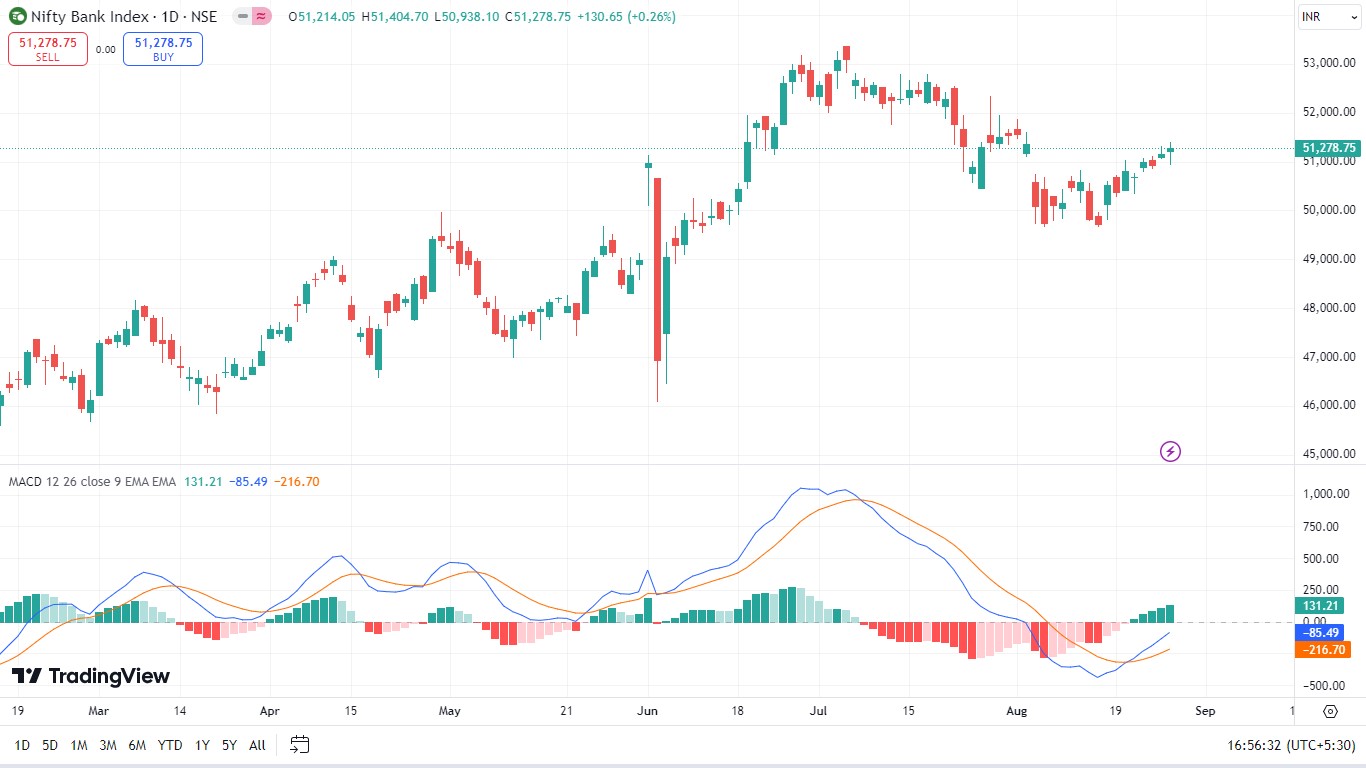Click the open value O51,214.05
The height and width of the screenshot is (768, 1366).
[321, 17]
